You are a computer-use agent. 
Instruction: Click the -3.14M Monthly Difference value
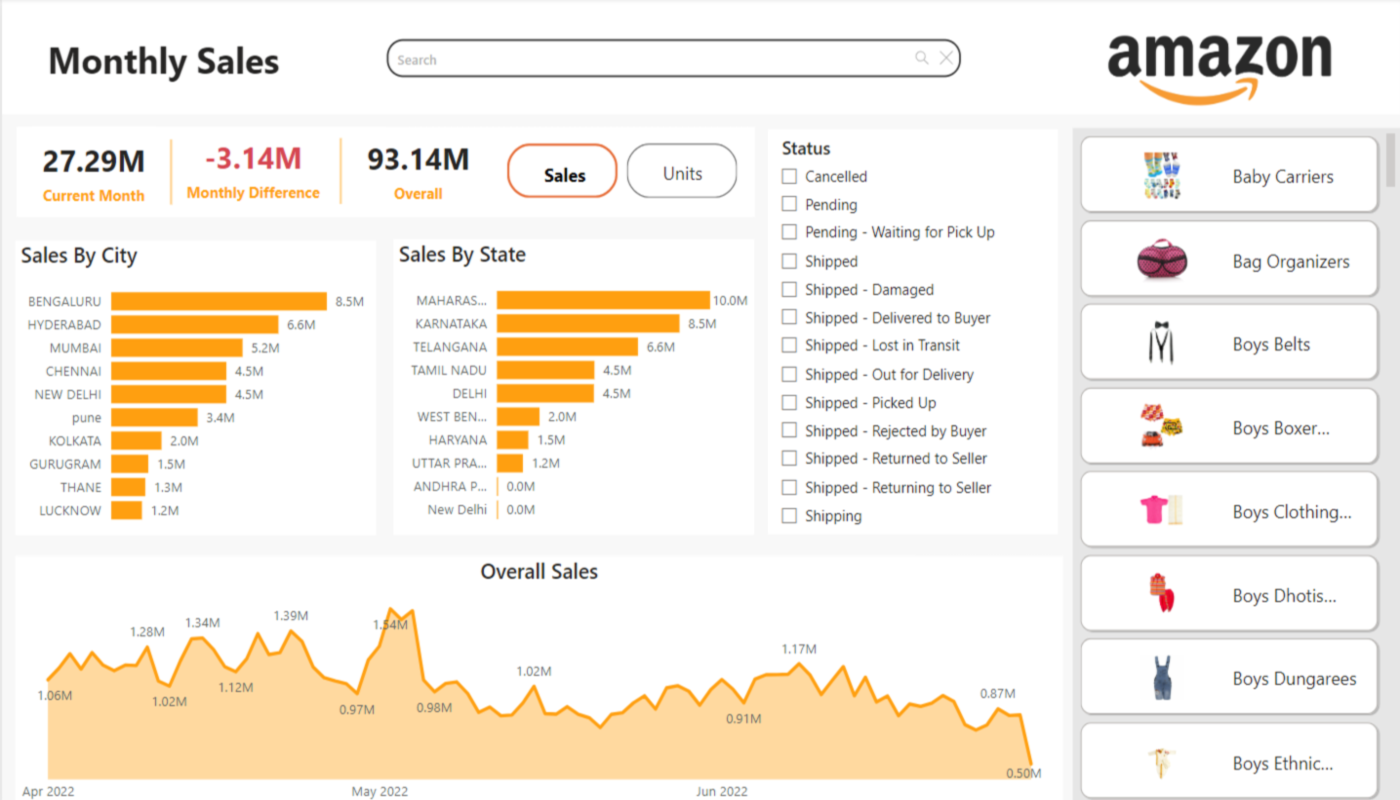tap(253, 158)
